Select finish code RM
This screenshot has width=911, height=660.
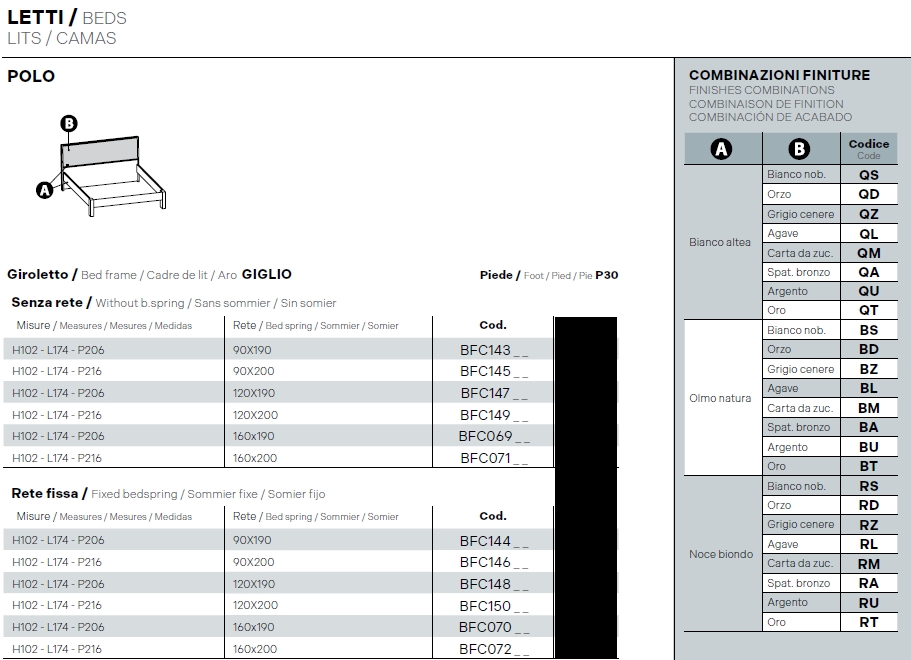pos(869,564)
